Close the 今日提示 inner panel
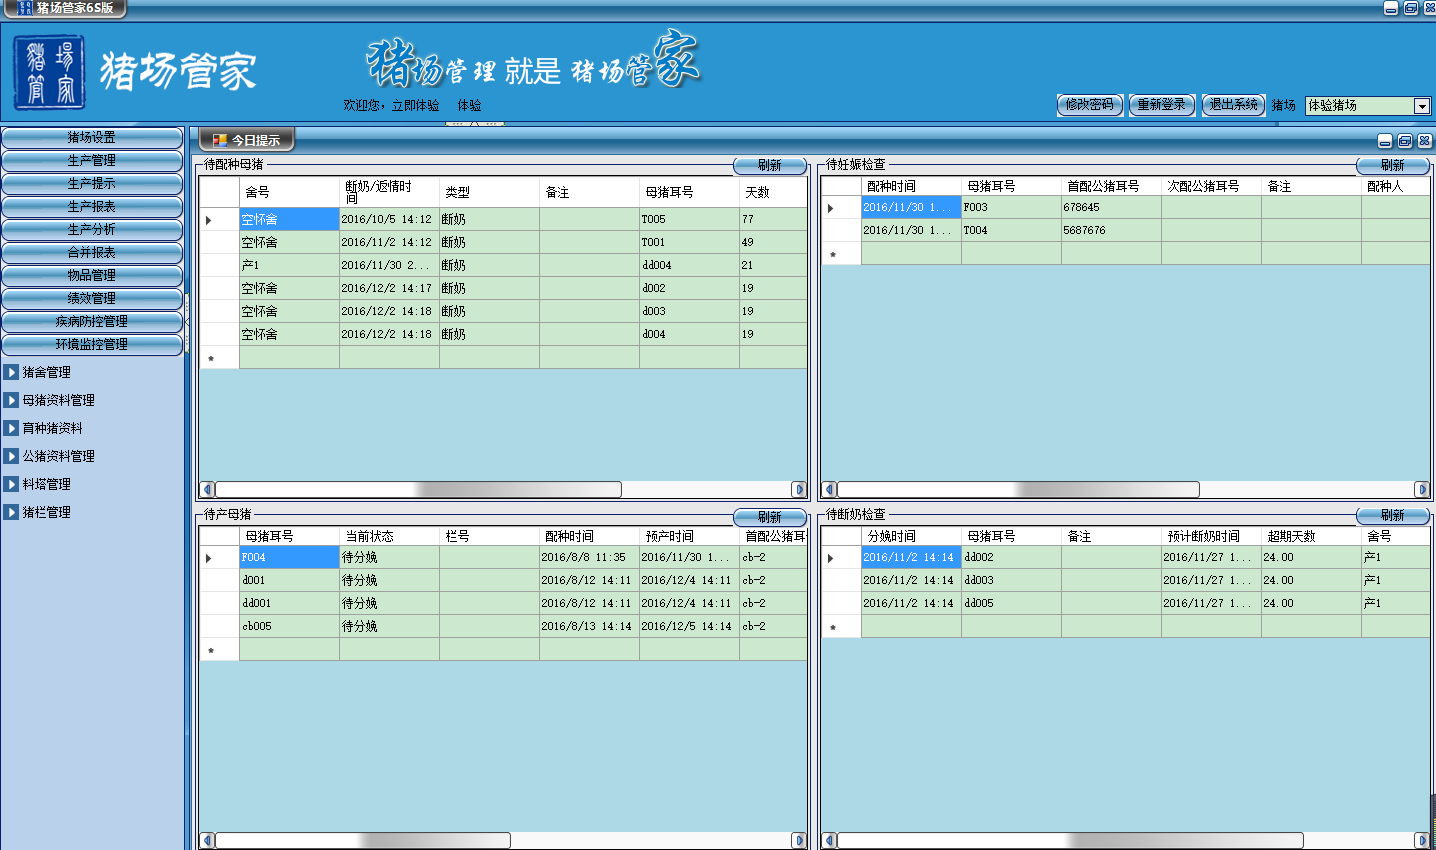 point(1425,141)
